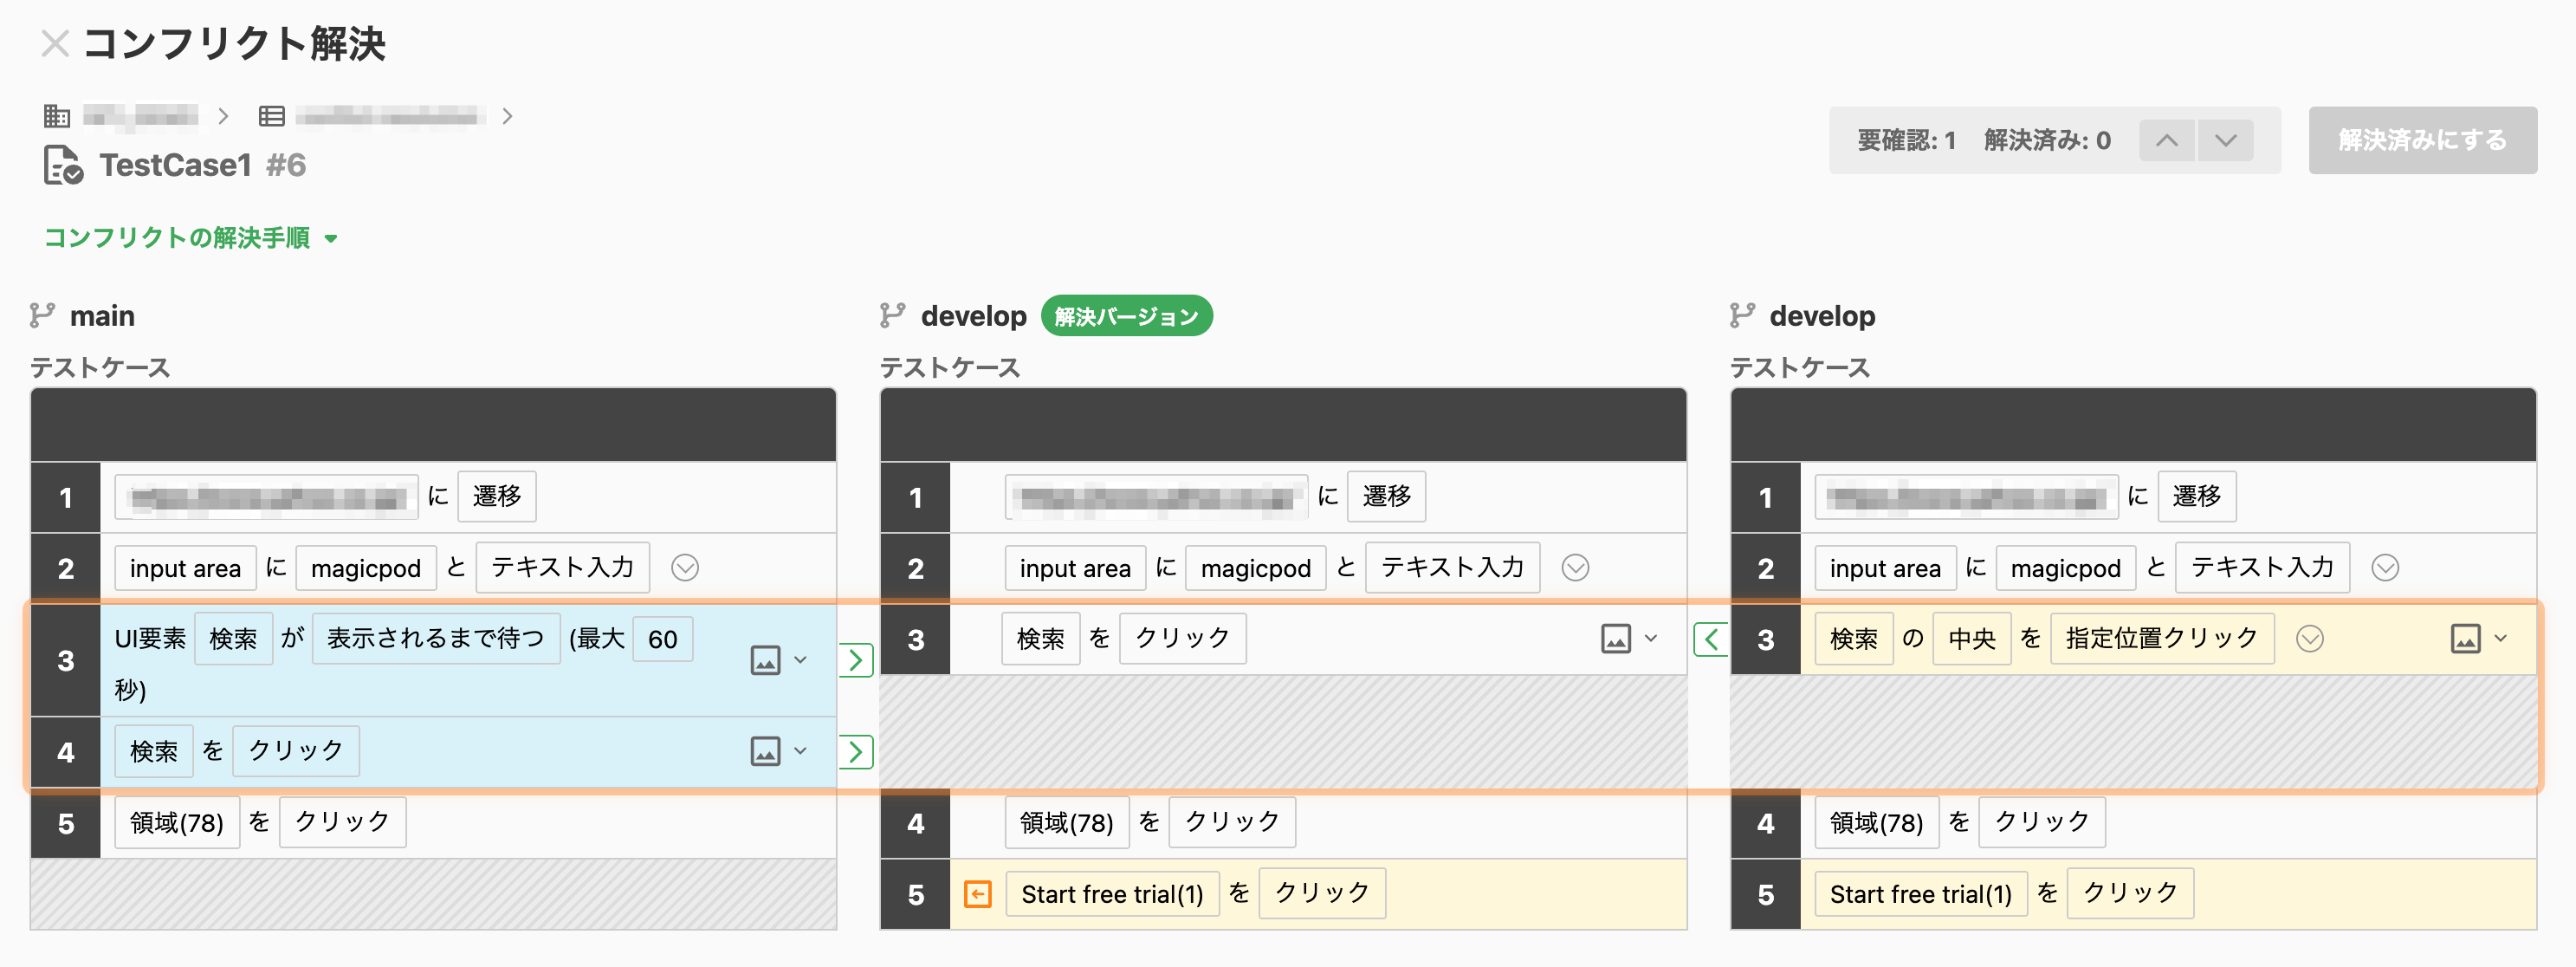Jump to next conflict with down arrow
This screenshot has width=2576, height=967.
pyautogui.click(x=2225, y=140)
